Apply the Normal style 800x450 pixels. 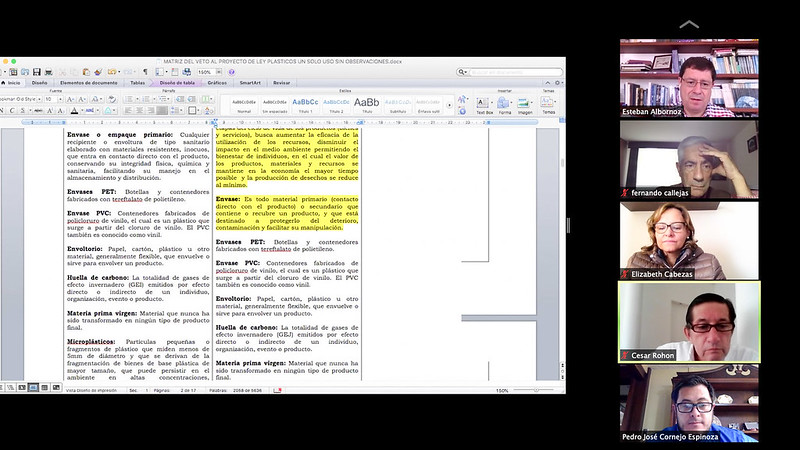coord(244,106)
